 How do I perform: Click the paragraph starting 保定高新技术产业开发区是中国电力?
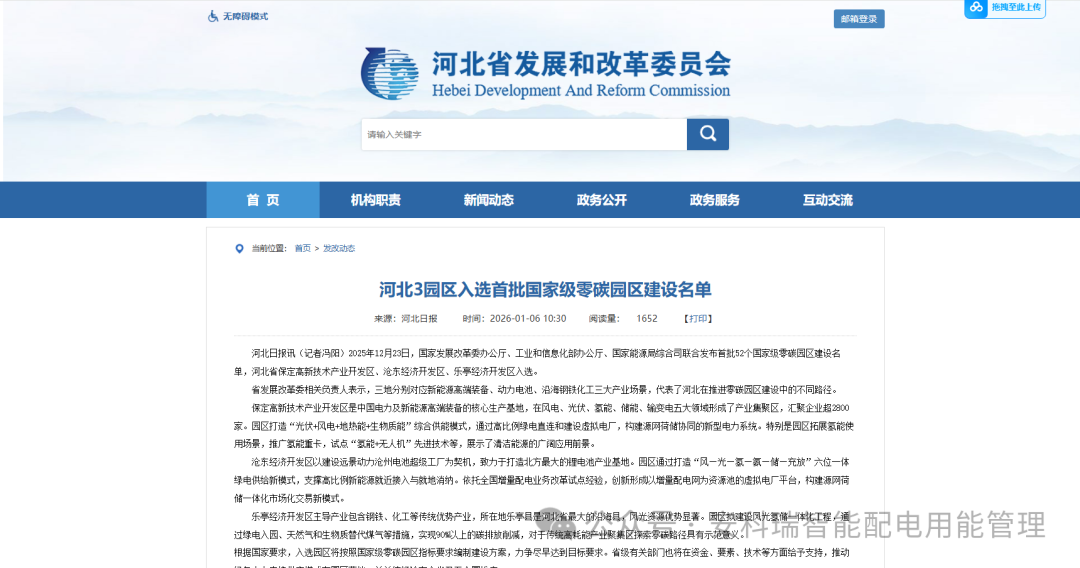pos(544,425)
